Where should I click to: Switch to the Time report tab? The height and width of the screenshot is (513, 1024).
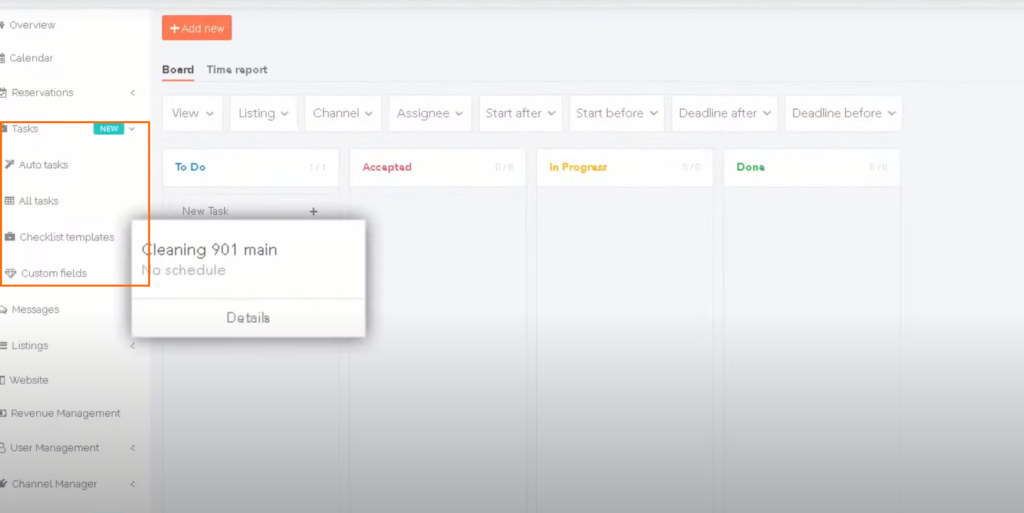pyautogui.click(x=237, y=70)
